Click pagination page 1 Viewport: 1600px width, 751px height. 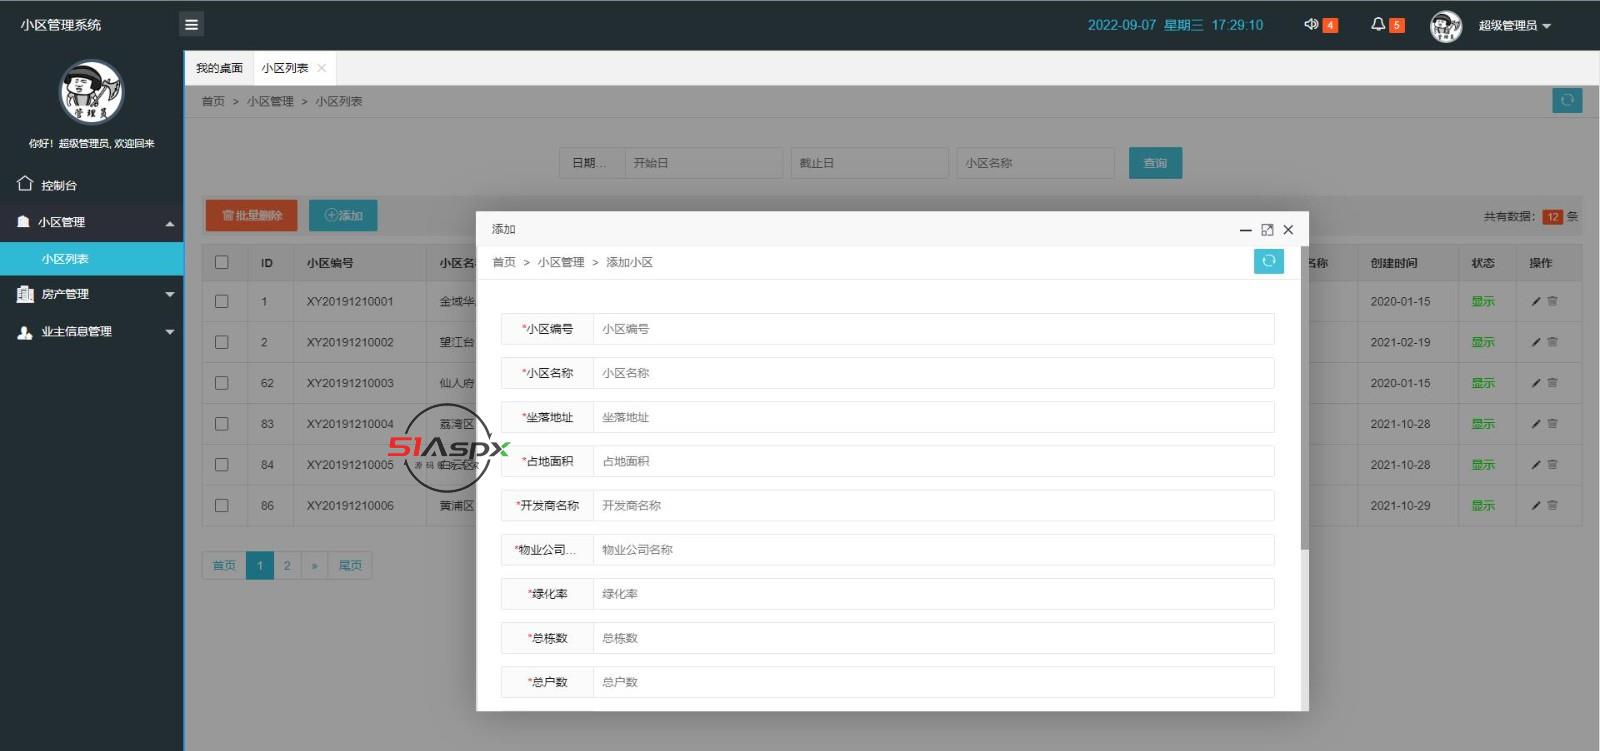(260, 565)
